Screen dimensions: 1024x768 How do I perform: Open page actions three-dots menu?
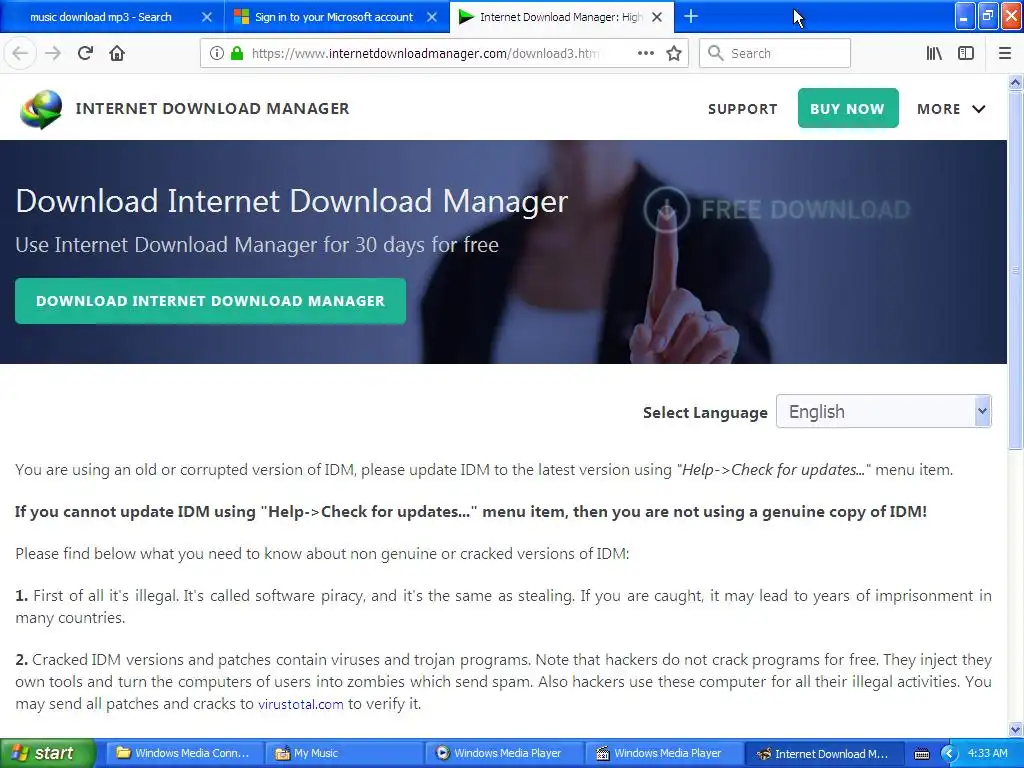(645, 53)
